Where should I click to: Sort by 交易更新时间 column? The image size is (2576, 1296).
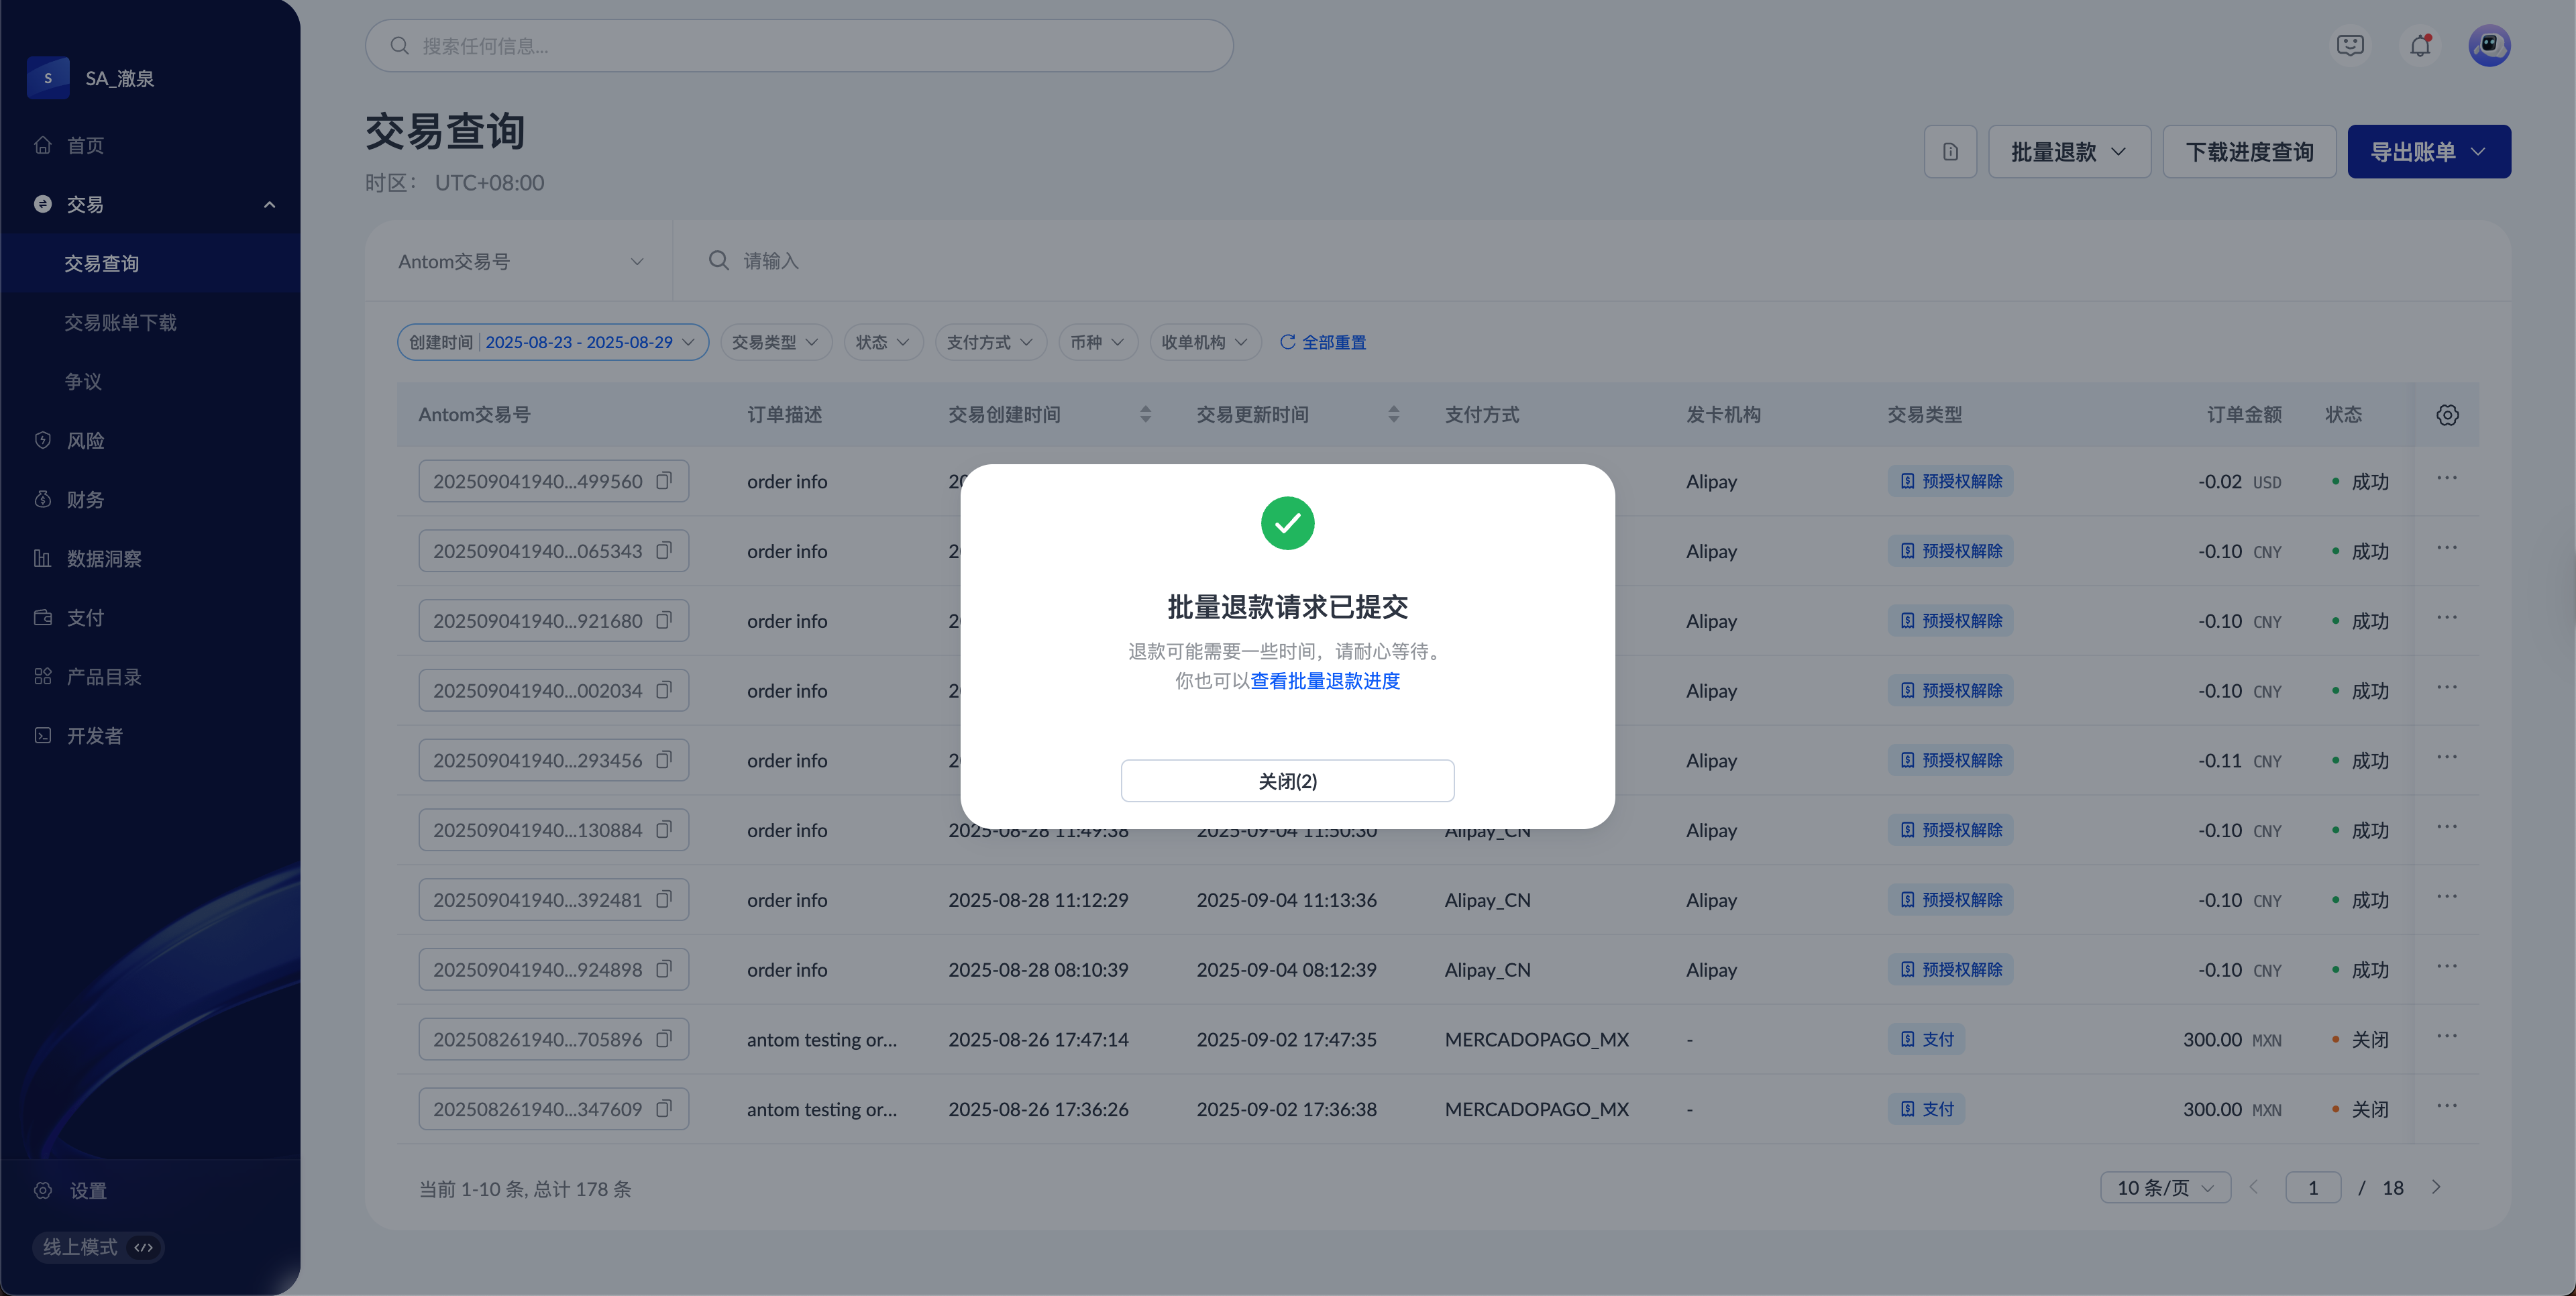click(1393, 415)
